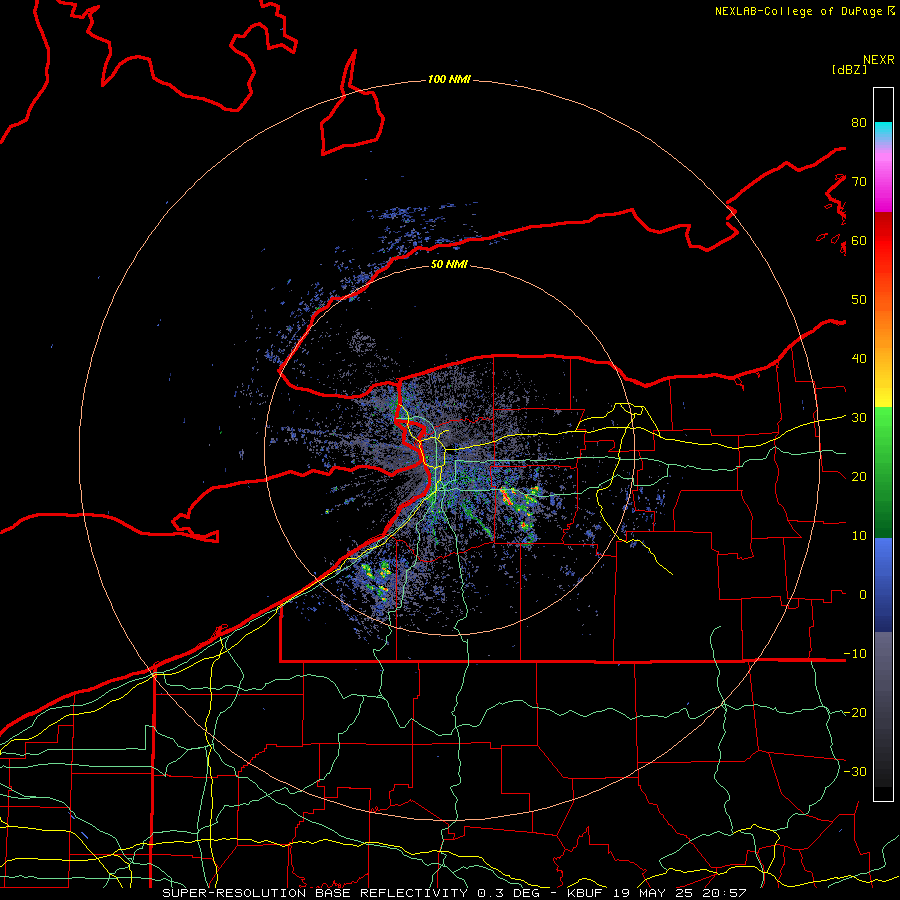Select the 100 NMI range ring label
Screen dimensions: 900x900
[449, 79]
